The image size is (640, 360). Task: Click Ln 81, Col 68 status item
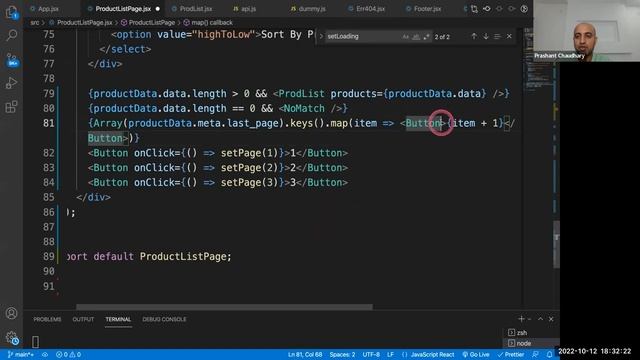(x=305, y=354)
